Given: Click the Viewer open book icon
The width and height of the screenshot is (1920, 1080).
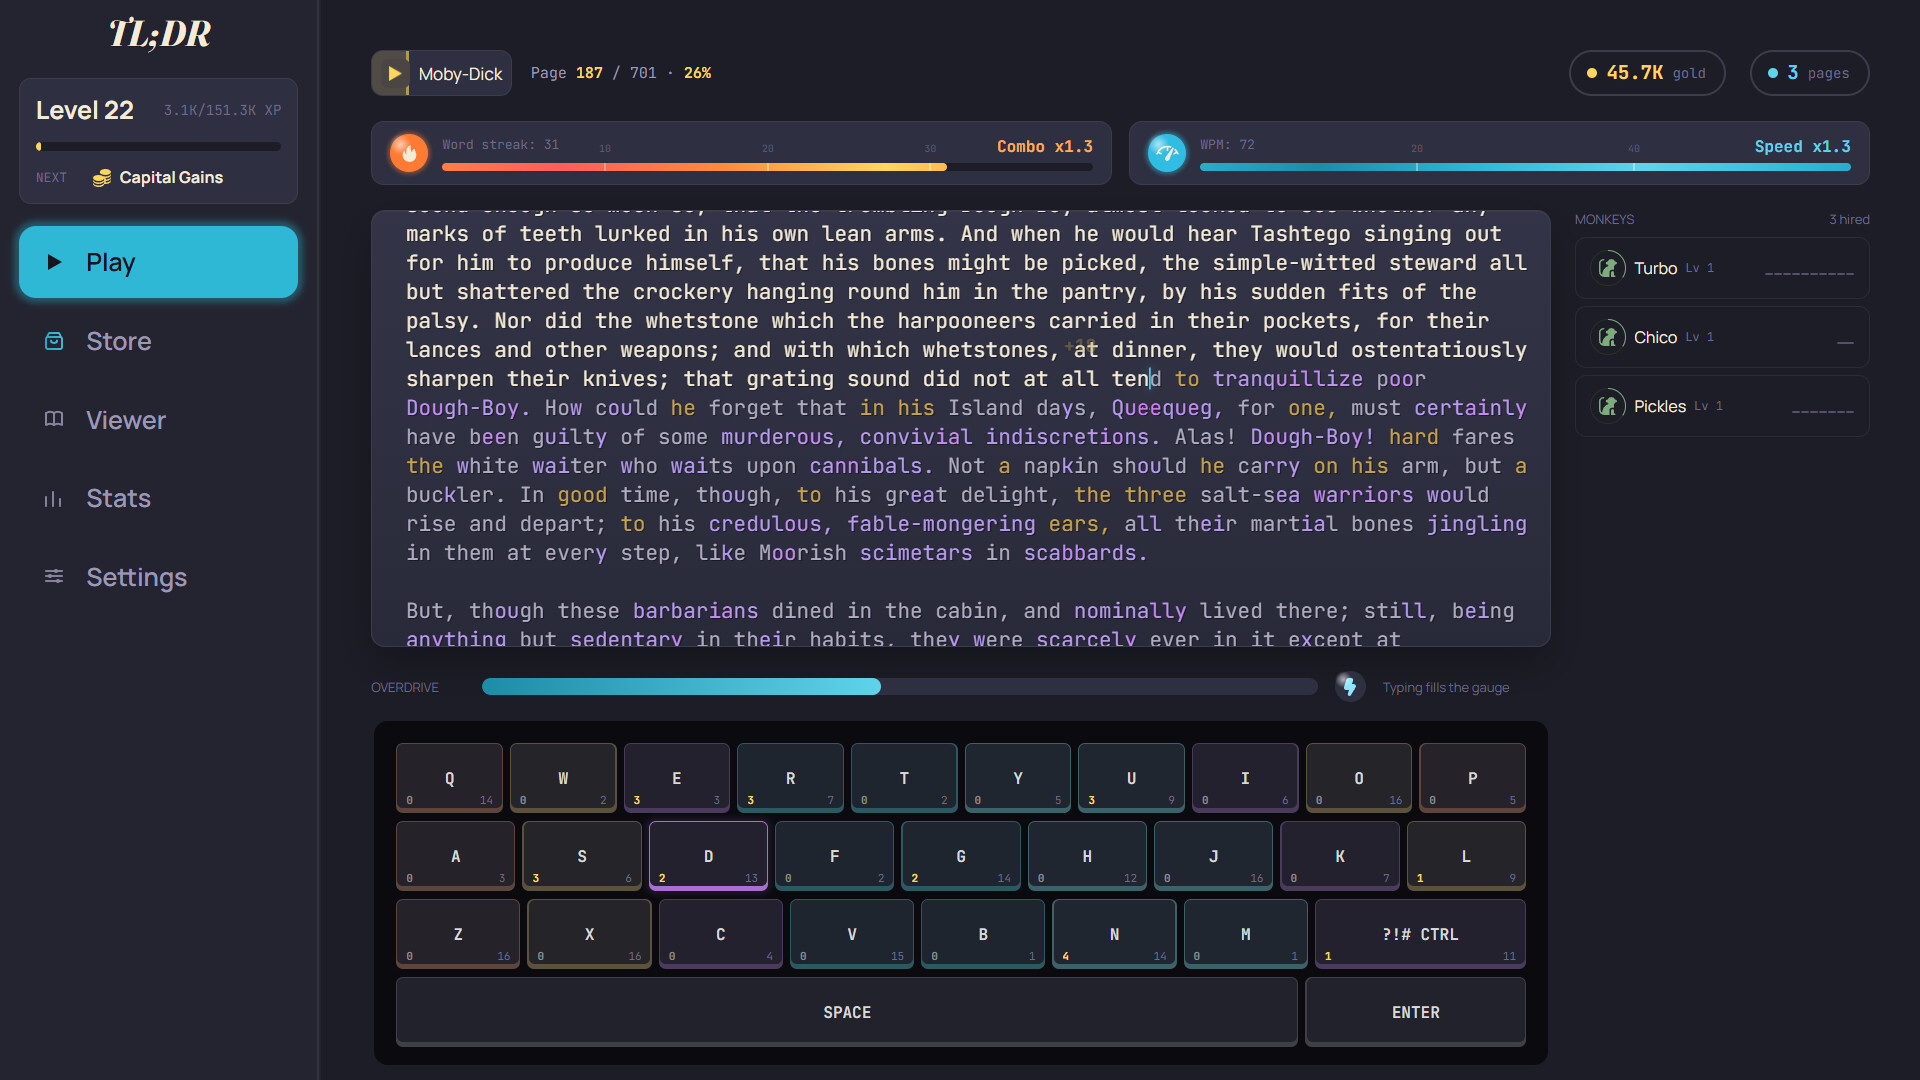Looking at the screenshot, I should [54, 419].
